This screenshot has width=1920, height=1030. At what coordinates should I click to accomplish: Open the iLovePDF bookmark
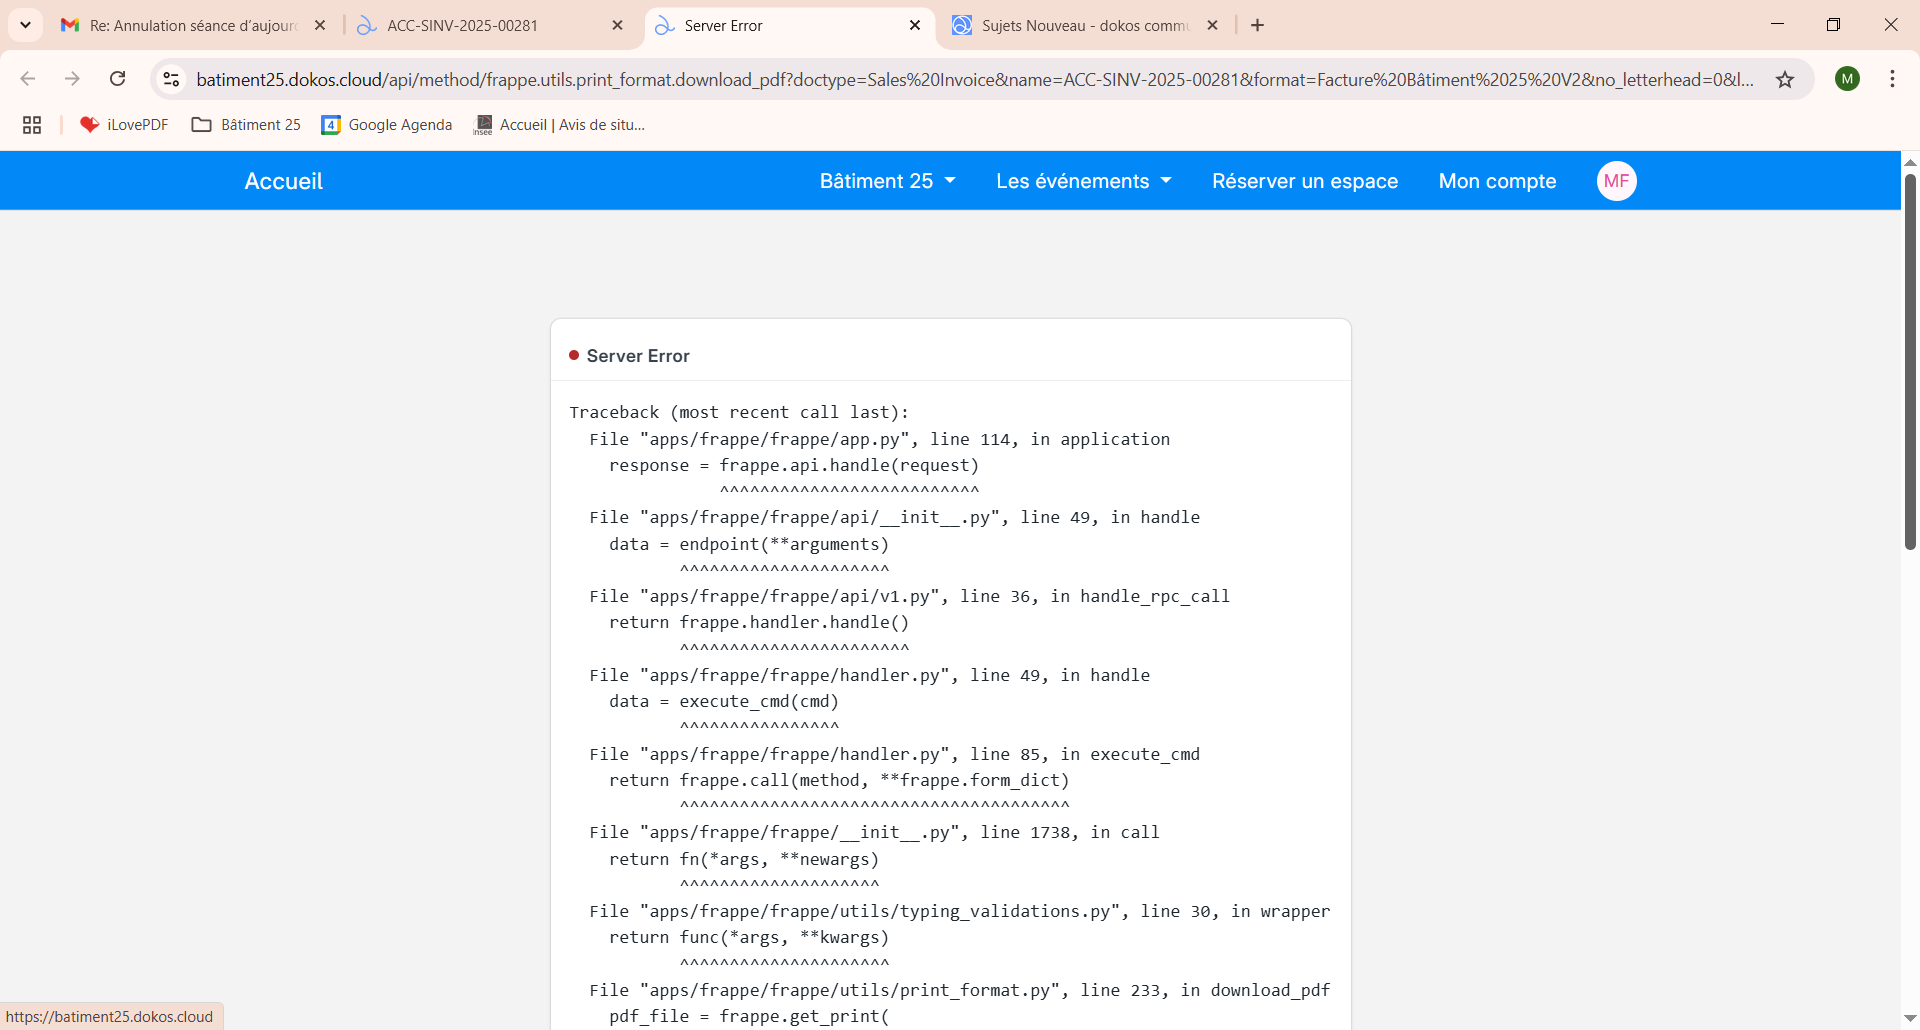[125, 125]
